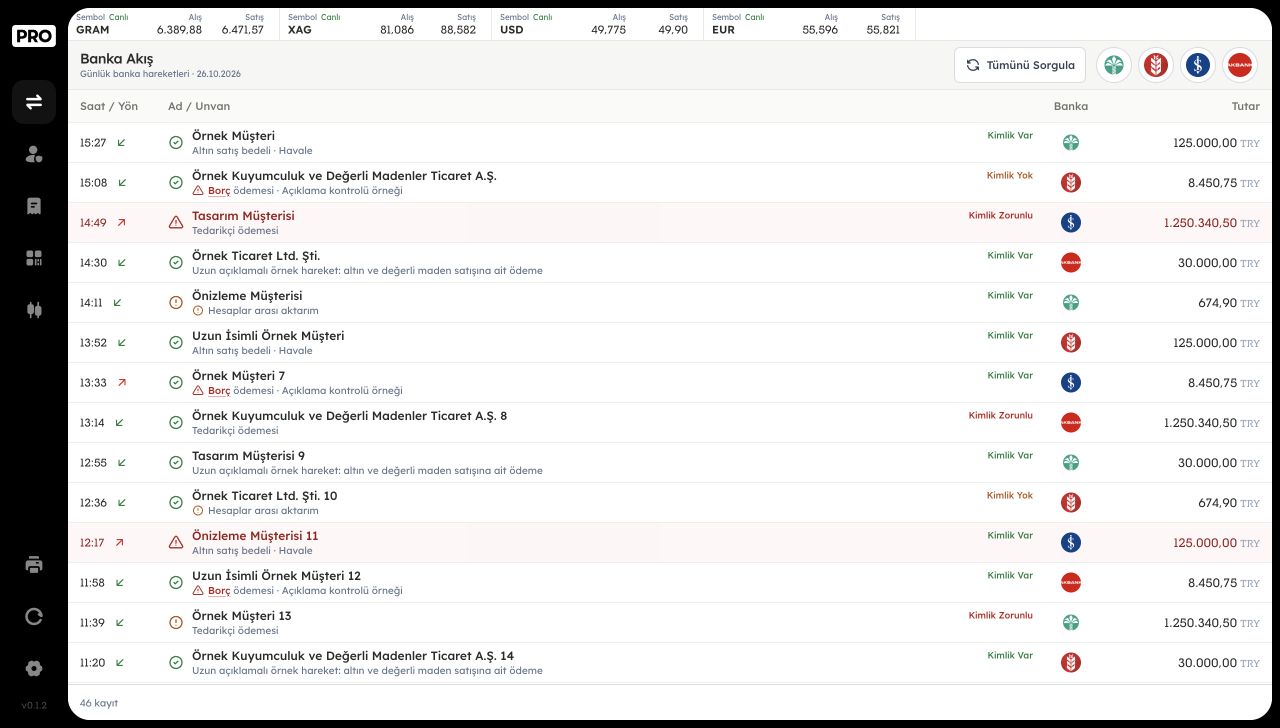Select the XAG ticker in top bar
This screenshot has width=1280, height=728.
click(x=386, y=24)
